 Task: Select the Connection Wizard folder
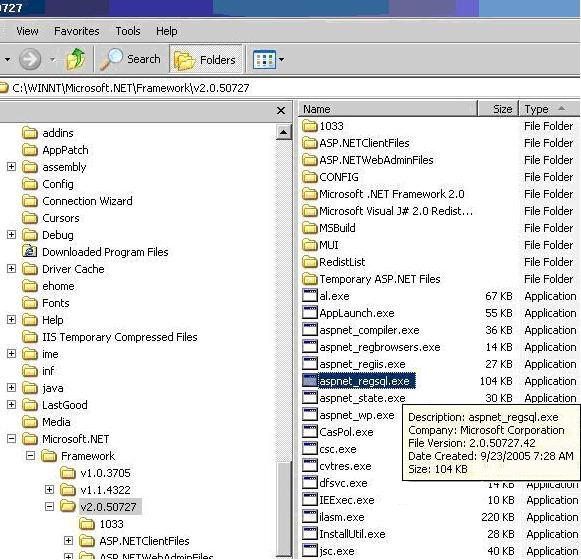pos(77,201)
